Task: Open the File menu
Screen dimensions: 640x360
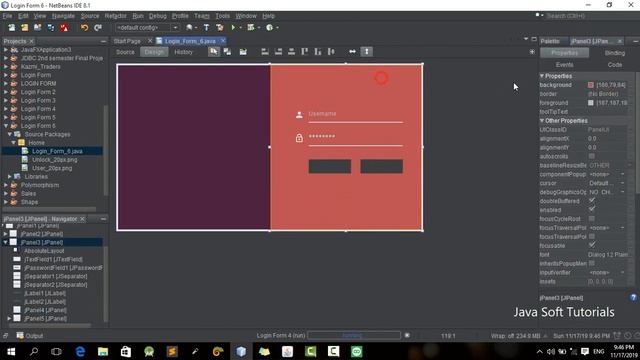Action: tap(7, 16)
